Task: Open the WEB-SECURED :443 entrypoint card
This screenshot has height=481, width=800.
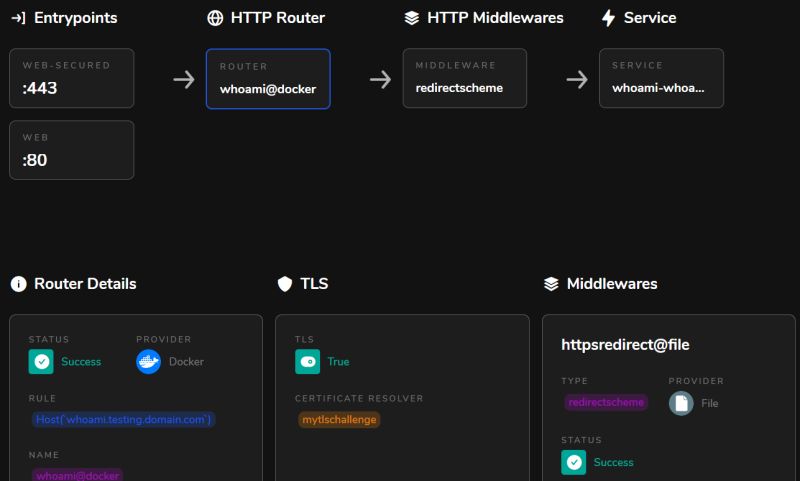Action: (72, 78)
